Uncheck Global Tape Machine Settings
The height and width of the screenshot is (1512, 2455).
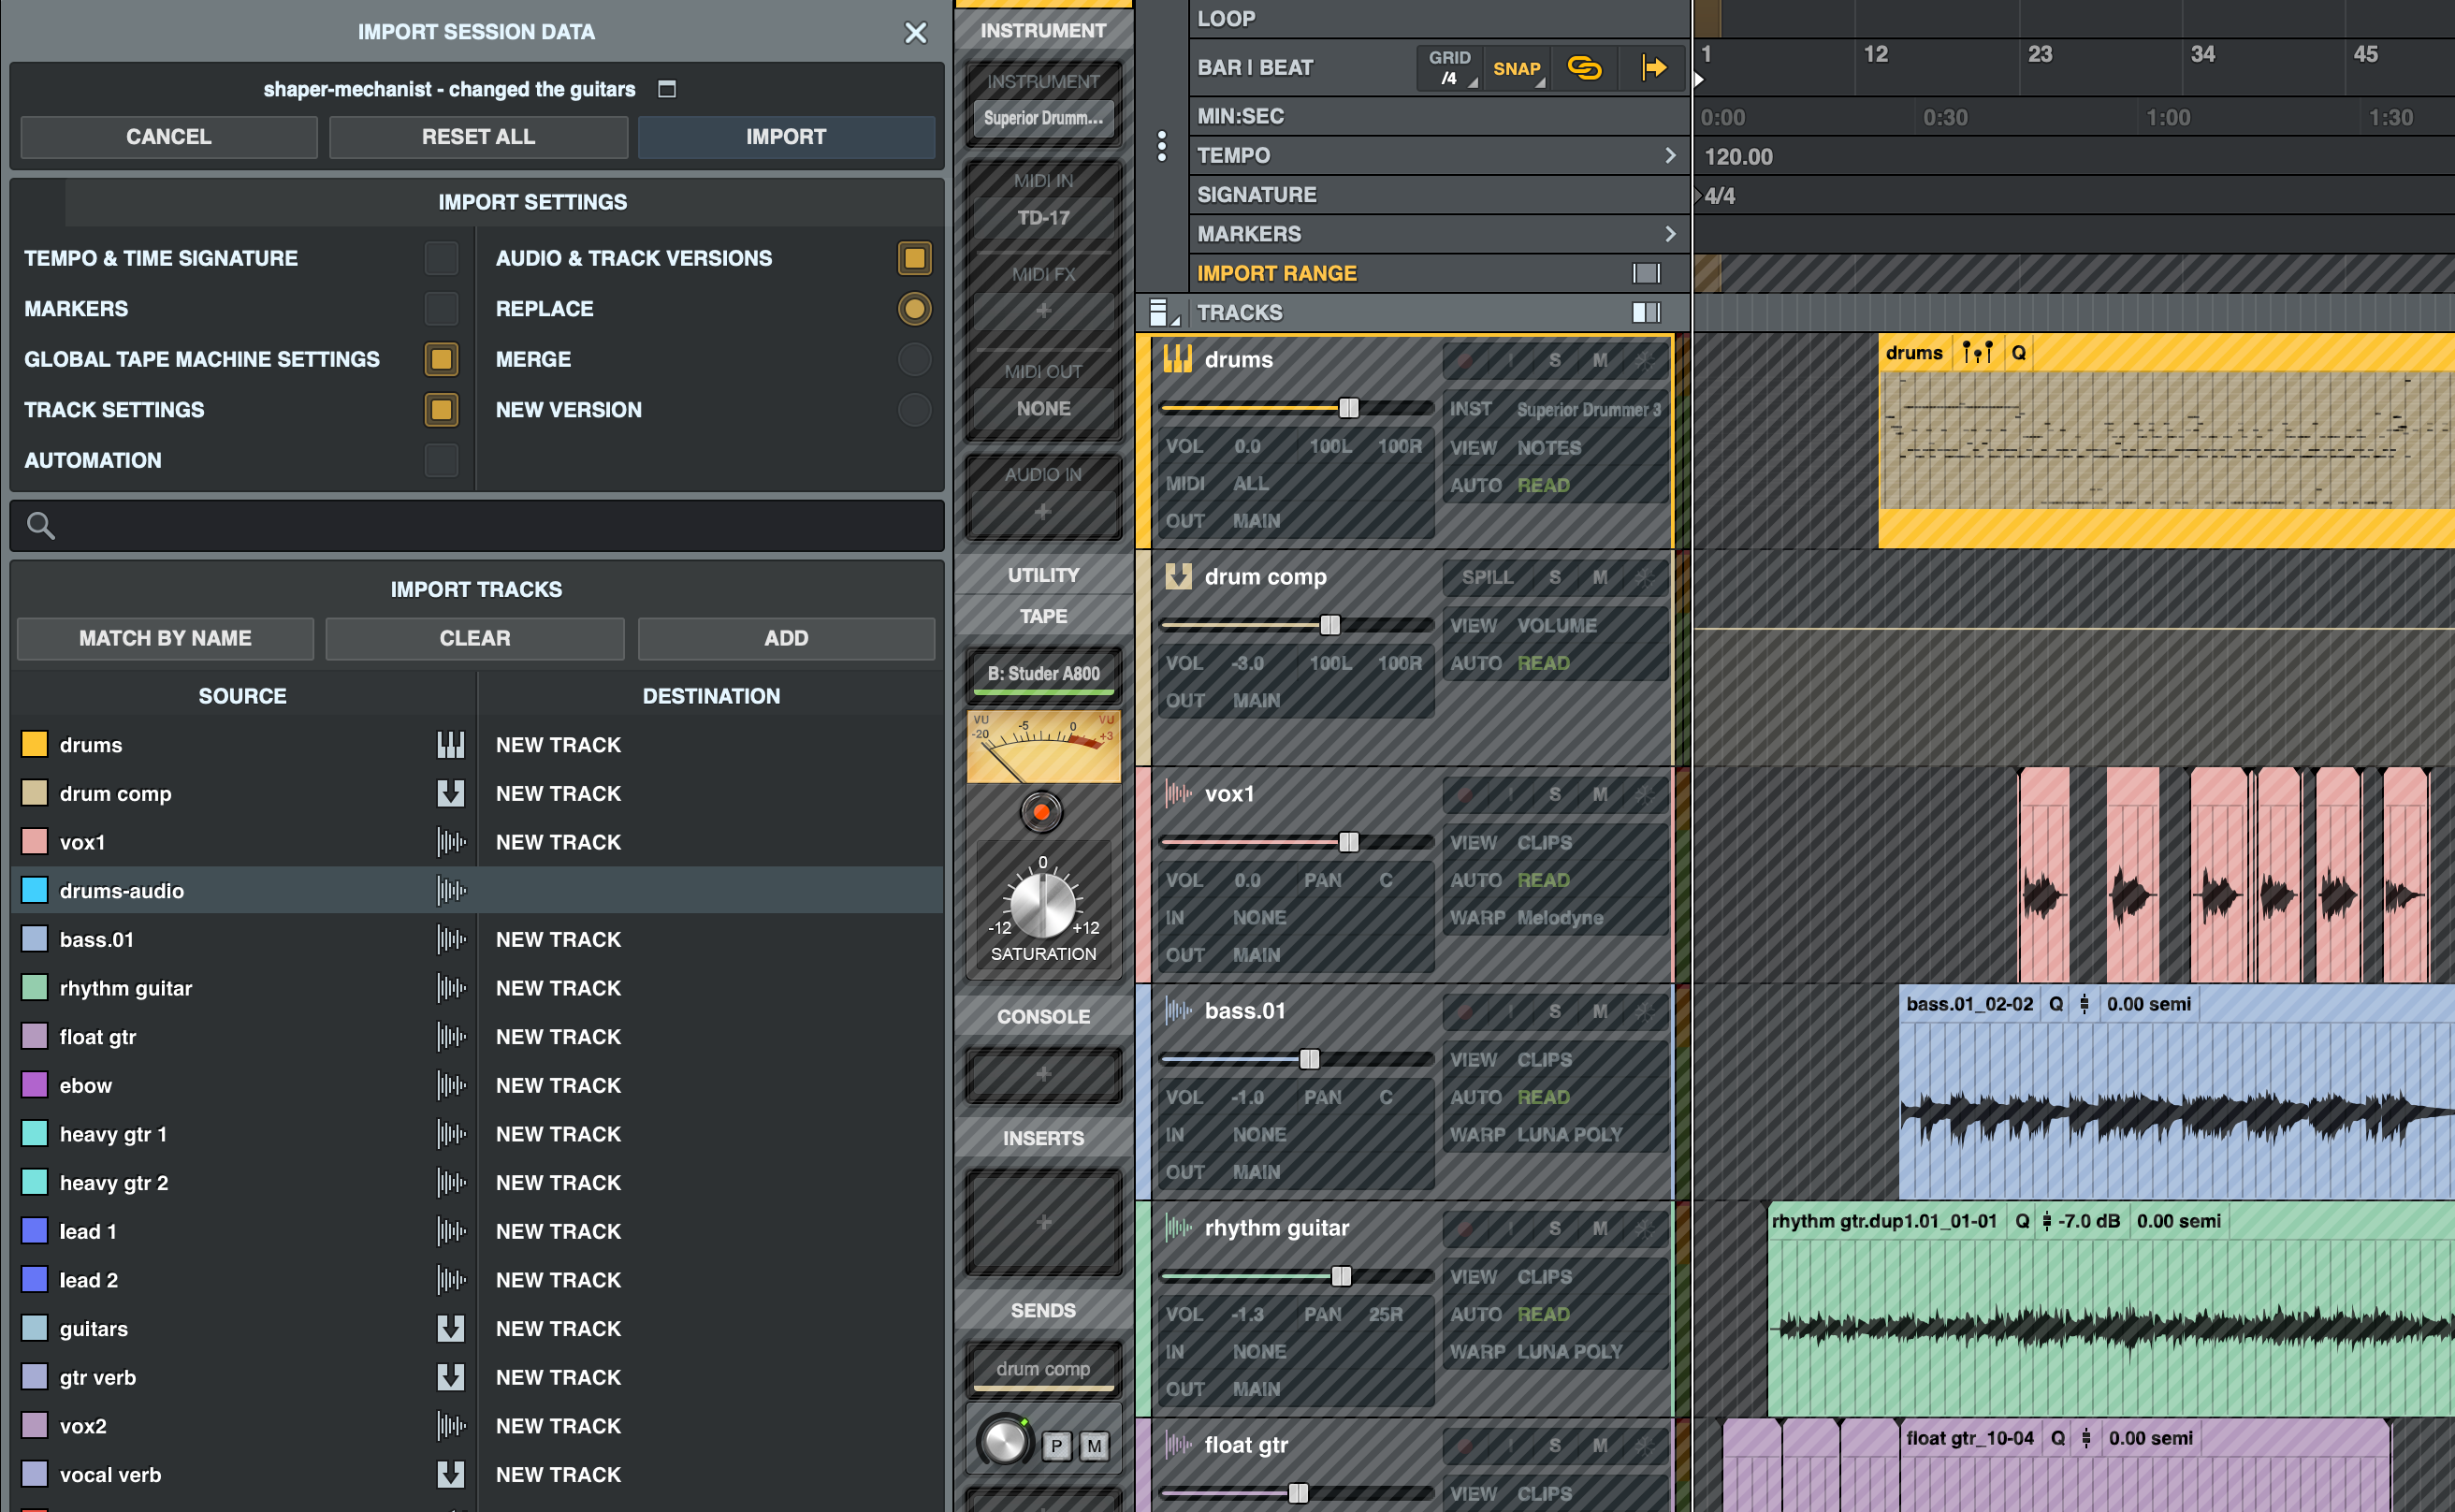[441, 359]
